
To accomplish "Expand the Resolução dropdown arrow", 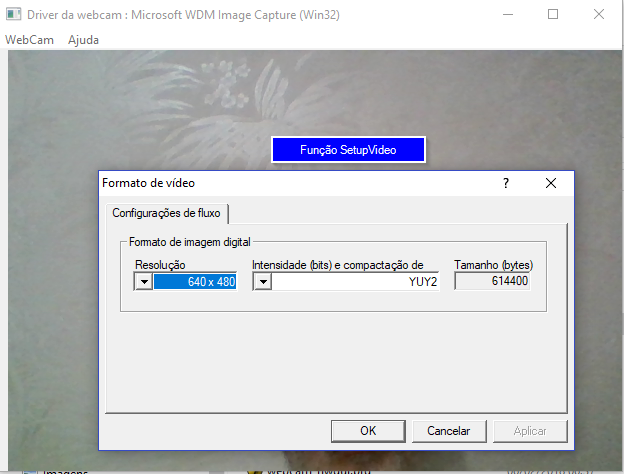I will (144, 282).
